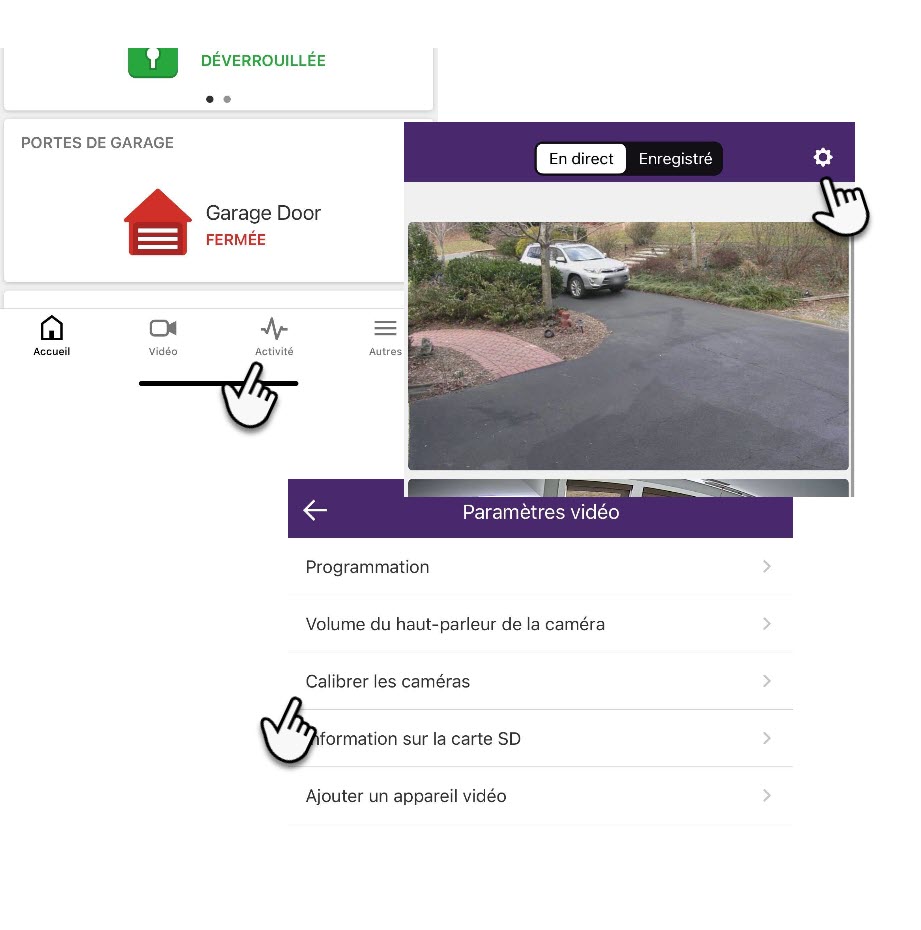Open Information sur la carte SD
921x930 pixels.
click(x=540, y=738)
